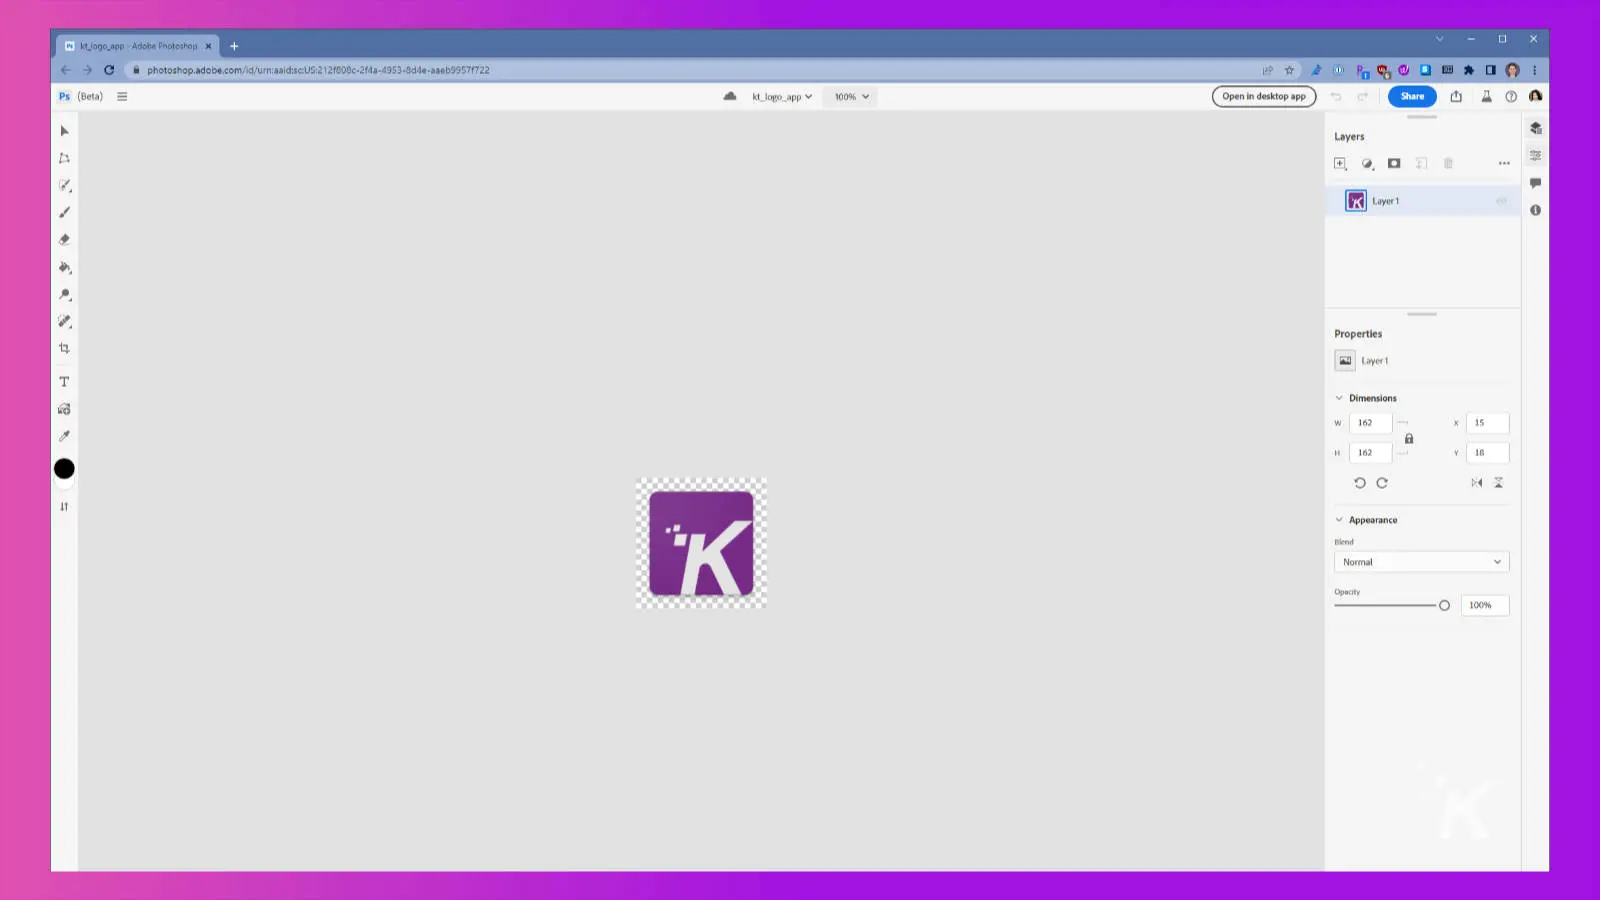Click the browser address bar URL
This screenshot has height=900, width=1600.
pyautogui.click(x=318, y=70)
